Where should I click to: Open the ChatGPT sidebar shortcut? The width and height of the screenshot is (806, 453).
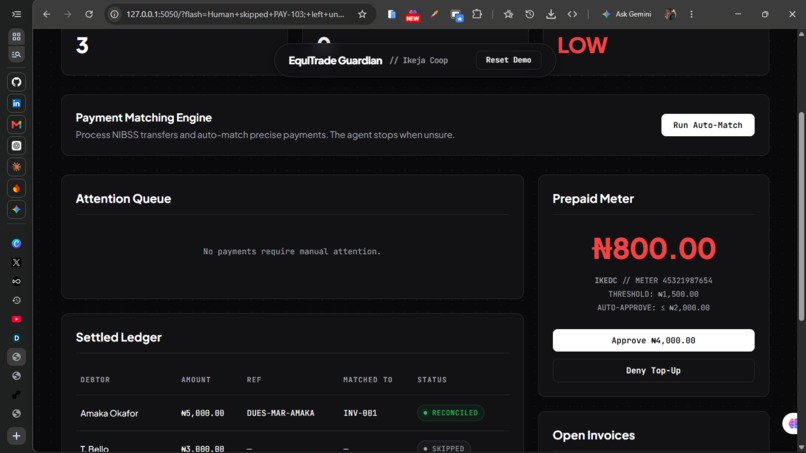pyautogui.click(x=16, y=146)
